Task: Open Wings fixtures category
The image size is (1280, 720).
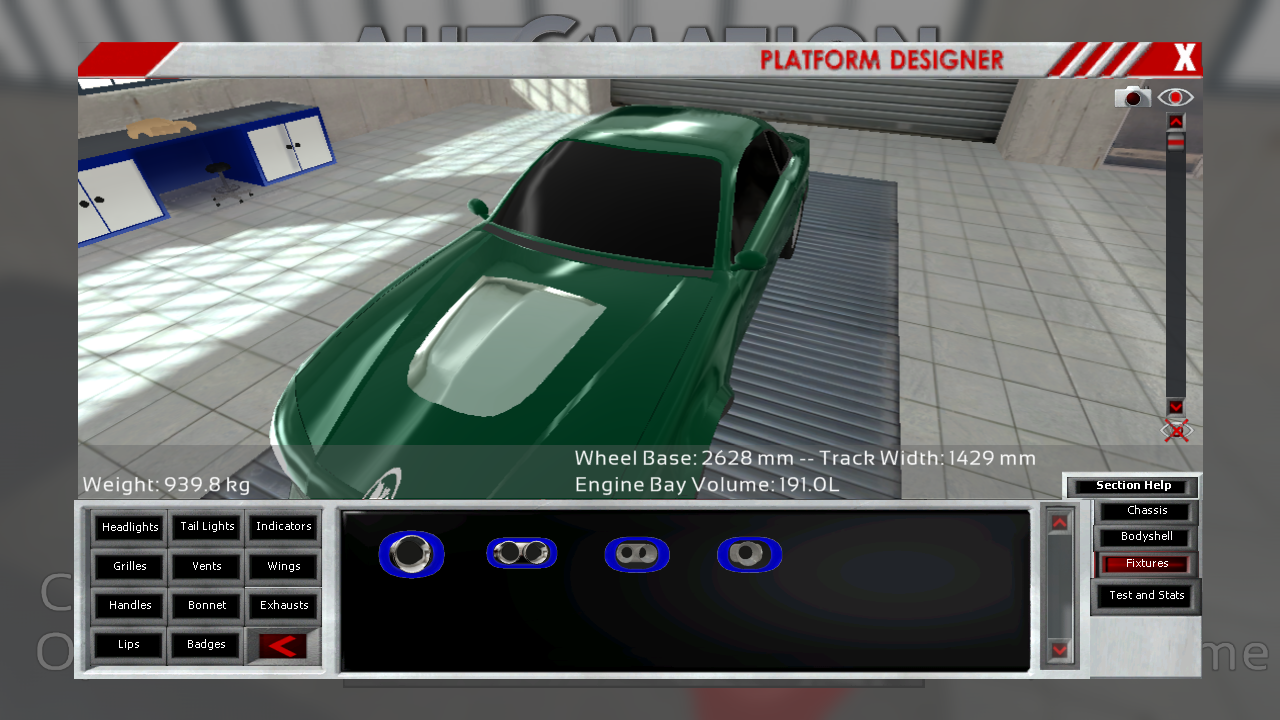Action: pos(284,566)
